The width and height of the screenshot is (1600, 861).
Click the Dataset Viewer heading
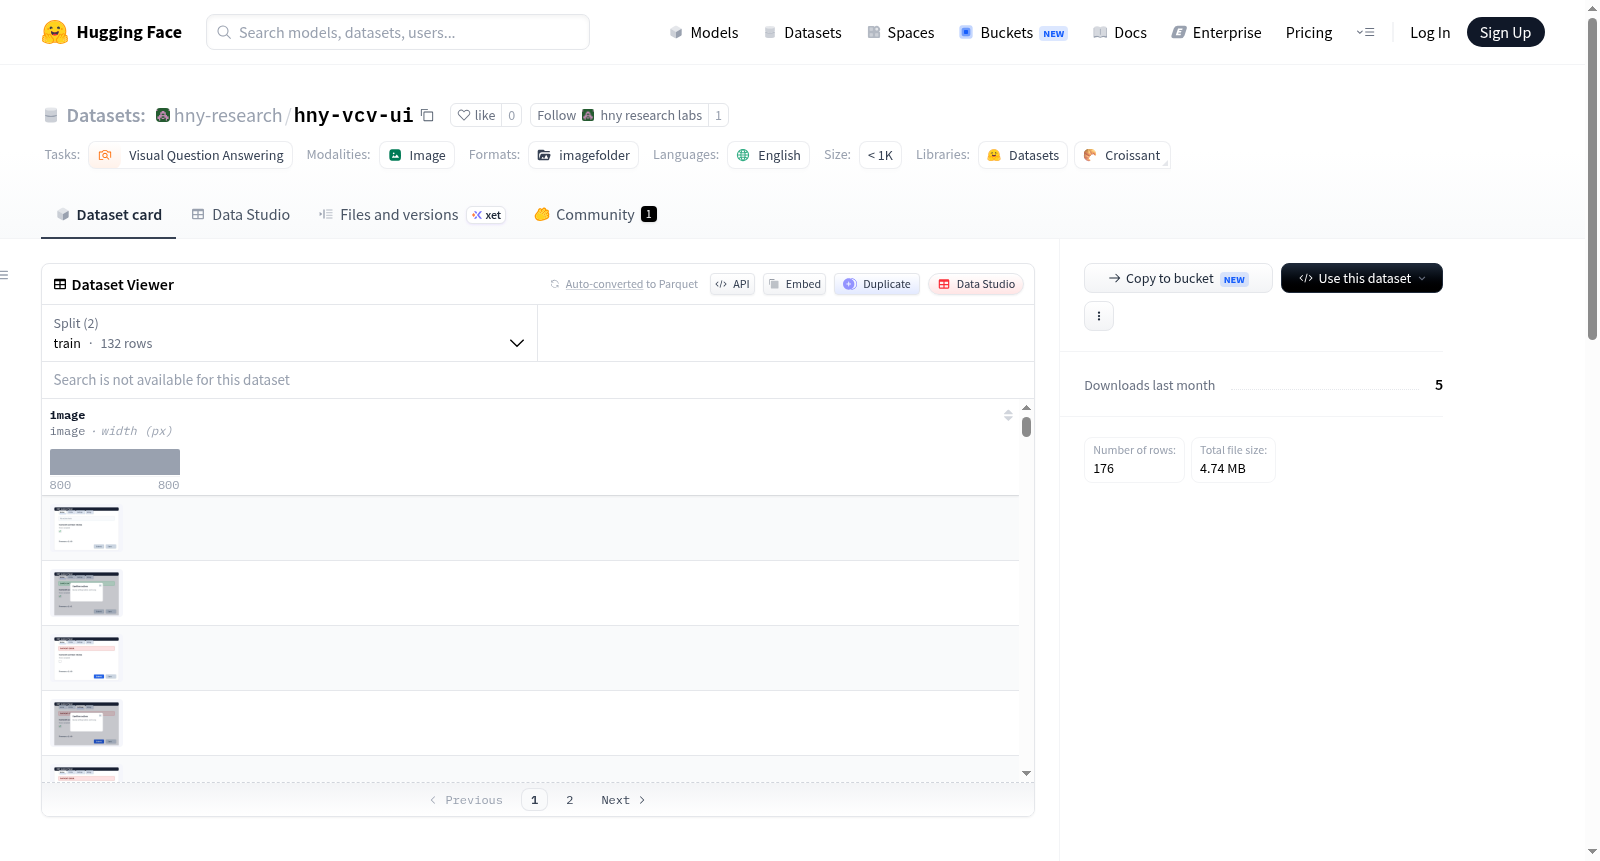click(123, 285)
